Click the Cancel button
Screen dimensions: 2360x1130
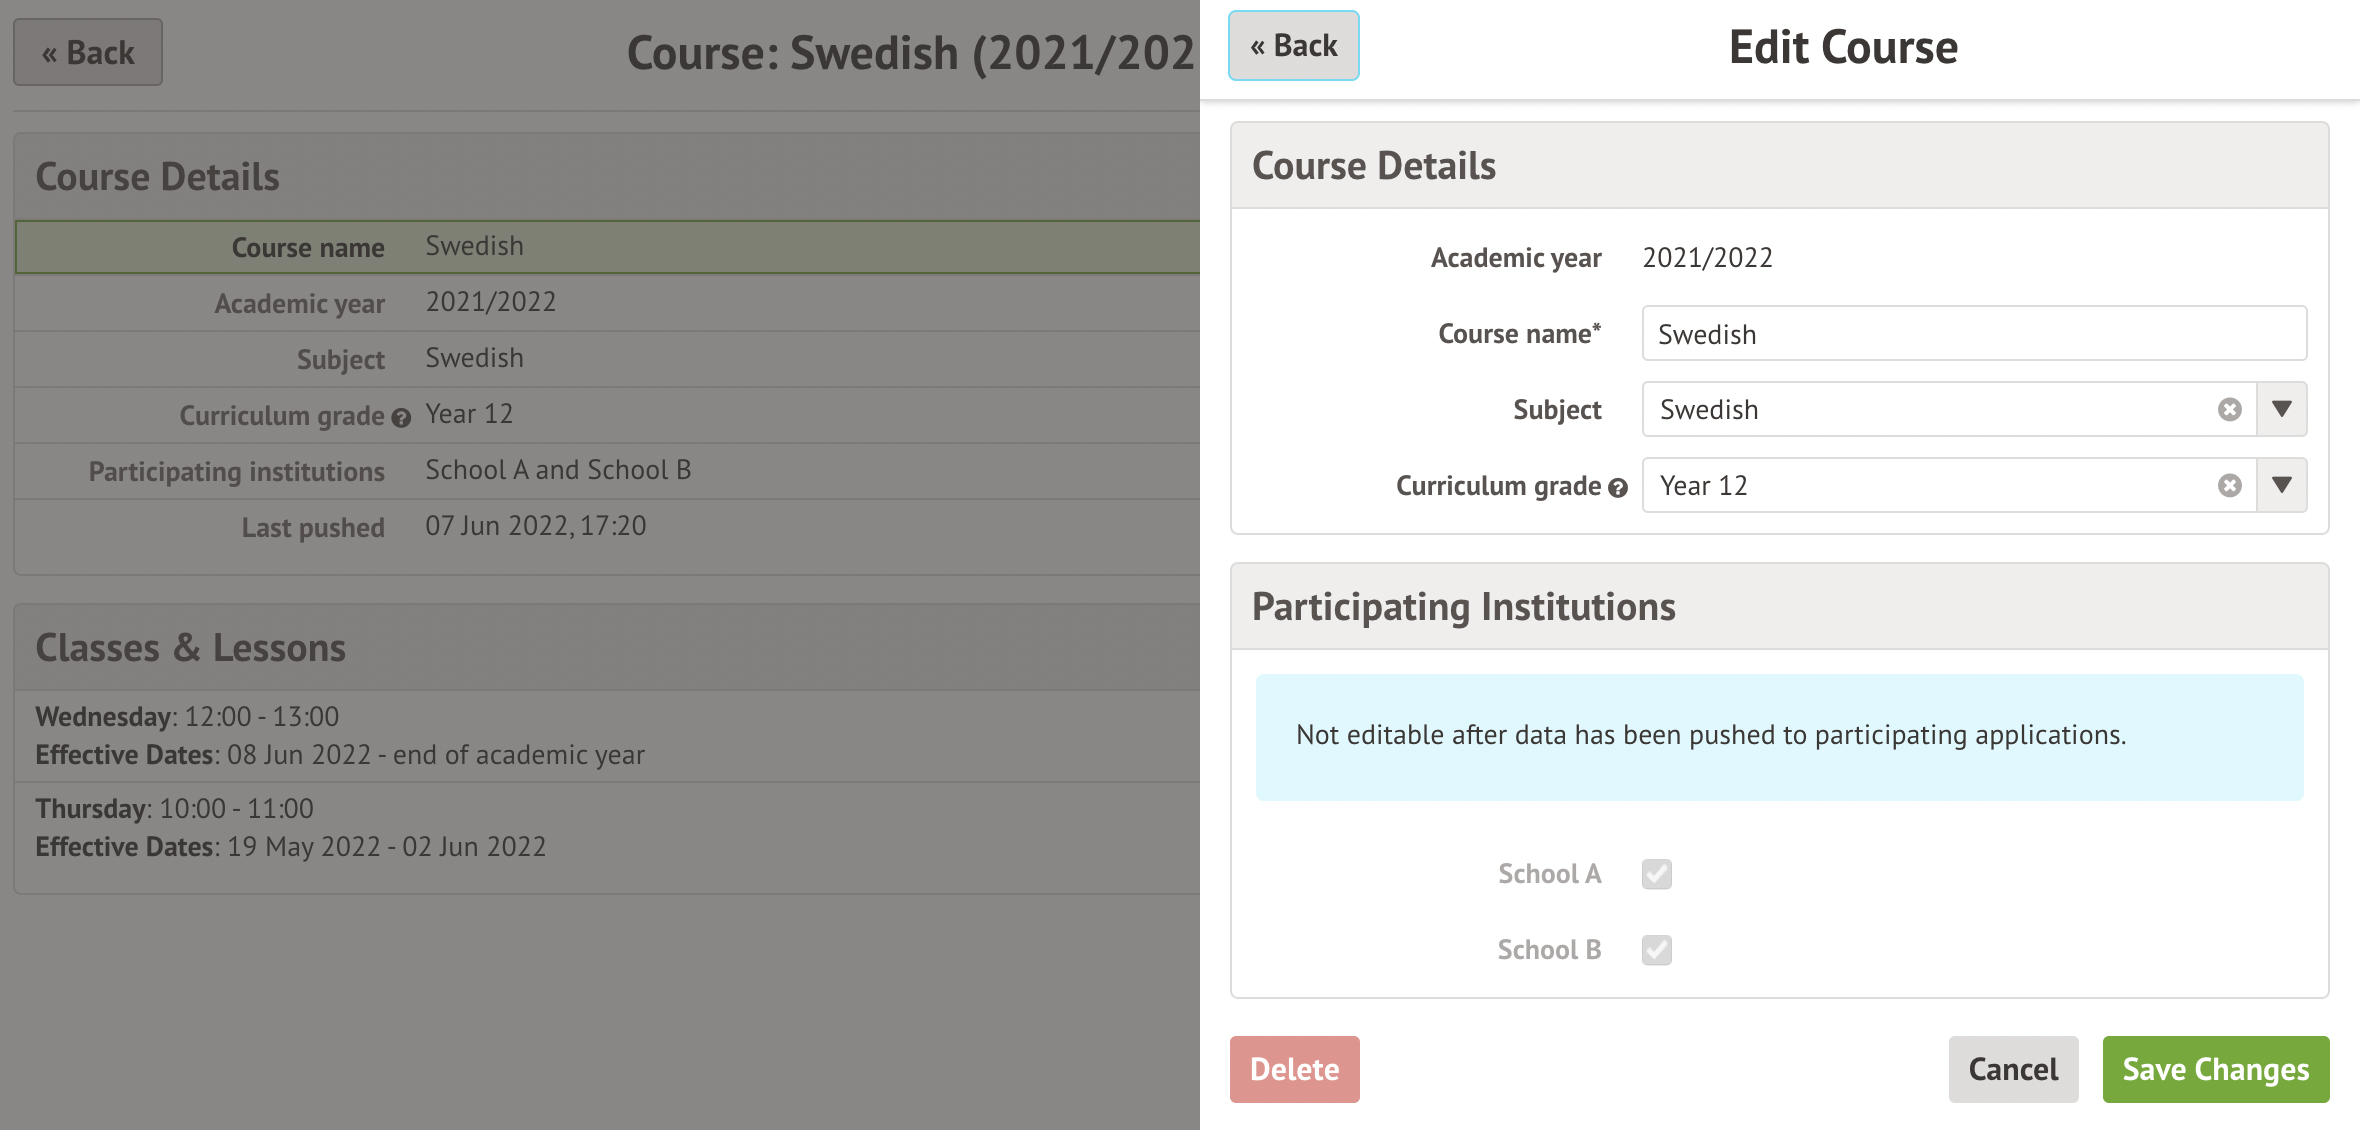tap(2012, 1069)
